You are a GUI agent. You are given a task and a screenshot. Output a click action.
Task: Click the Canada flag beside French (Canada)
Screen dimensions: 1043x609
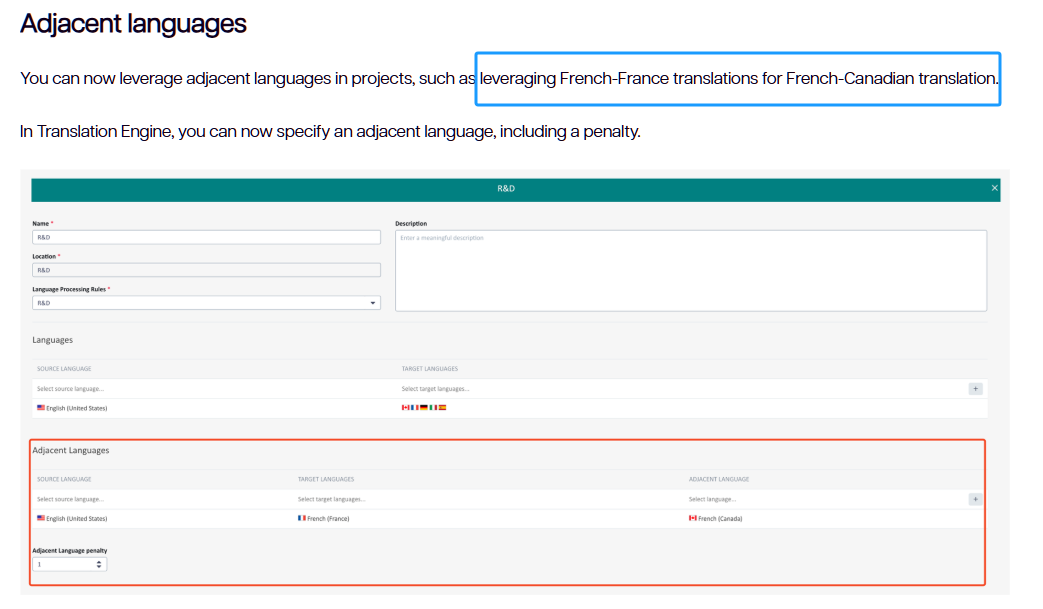pos(693,518)
